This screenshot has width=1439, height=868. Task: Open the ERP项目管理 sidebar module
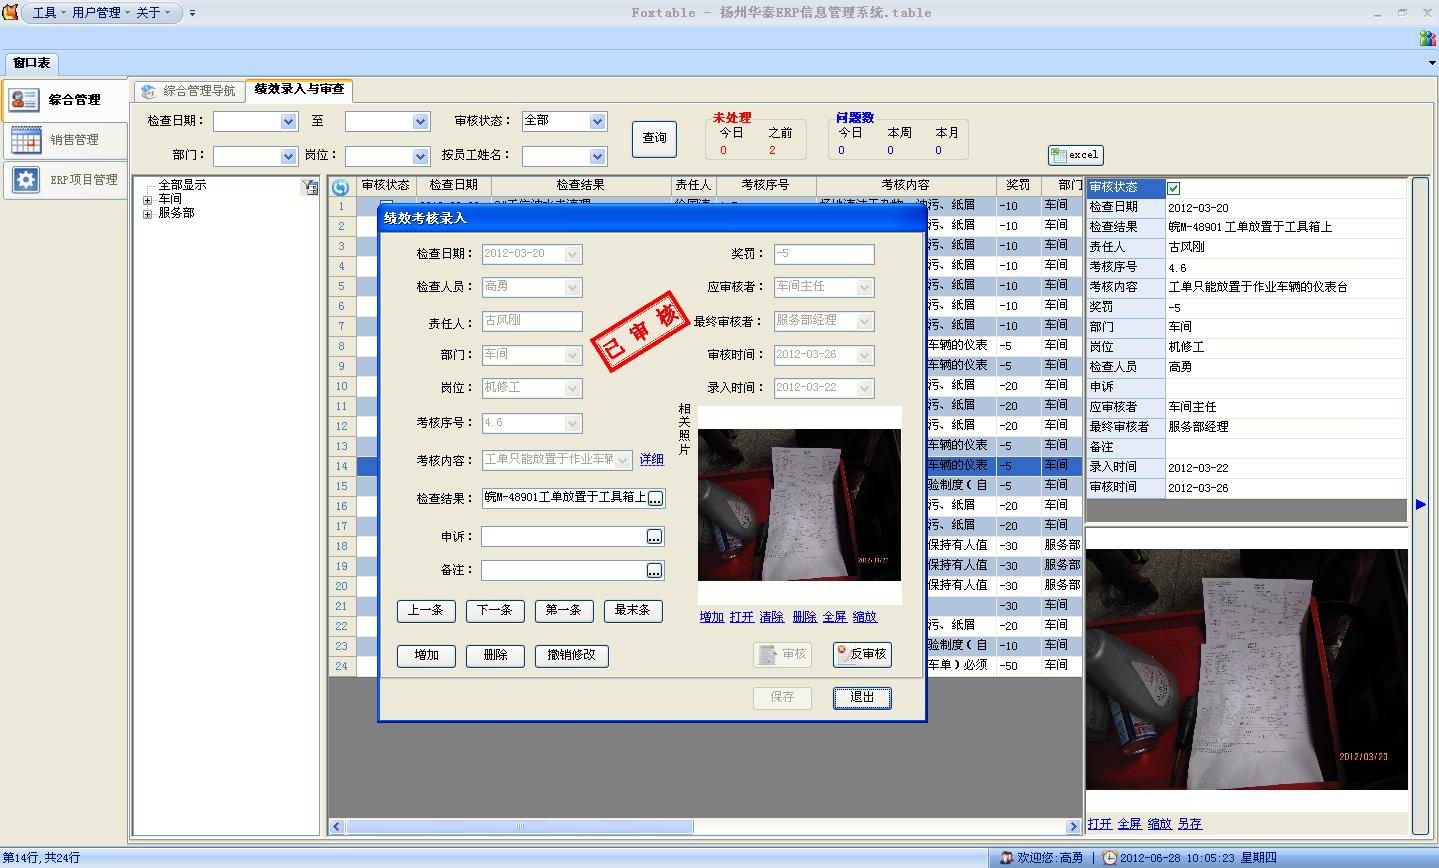(65, 180)
